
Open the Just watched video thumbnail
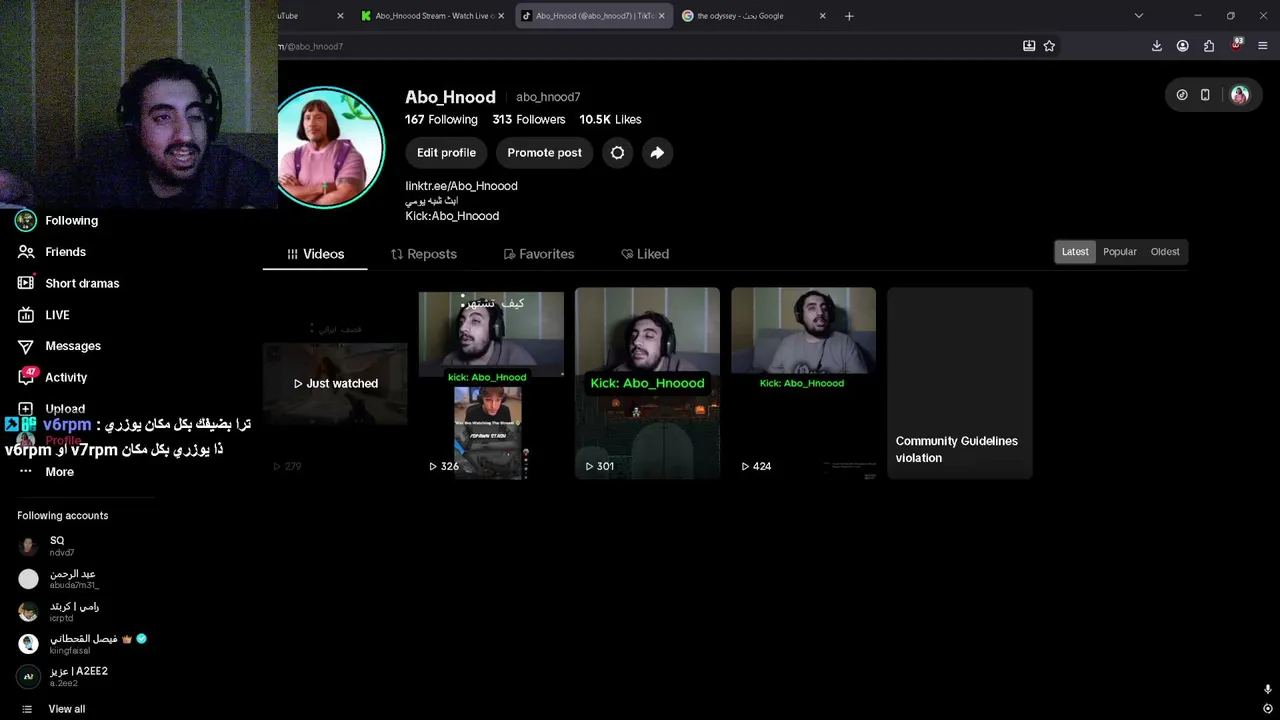point(335,384)
